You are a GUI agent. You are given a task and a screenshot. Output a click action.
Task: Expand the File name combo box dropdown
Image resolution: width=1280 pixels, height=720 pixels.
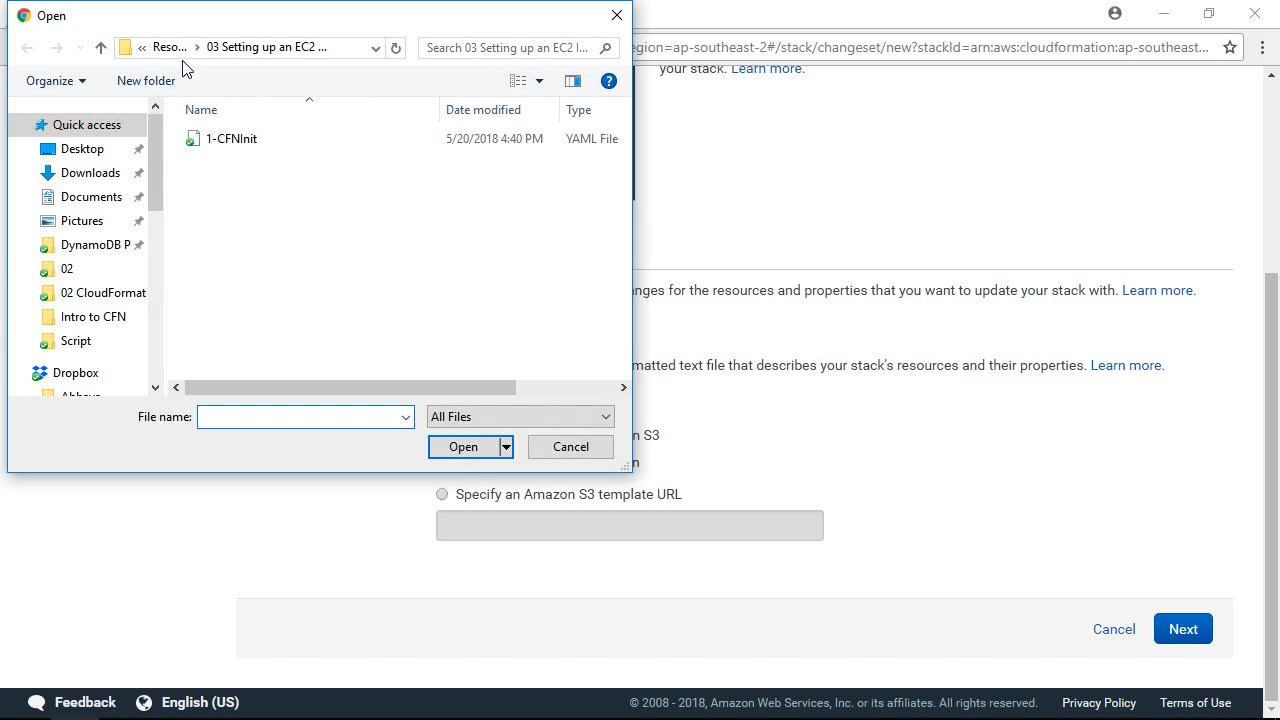(x=406, y=417)
